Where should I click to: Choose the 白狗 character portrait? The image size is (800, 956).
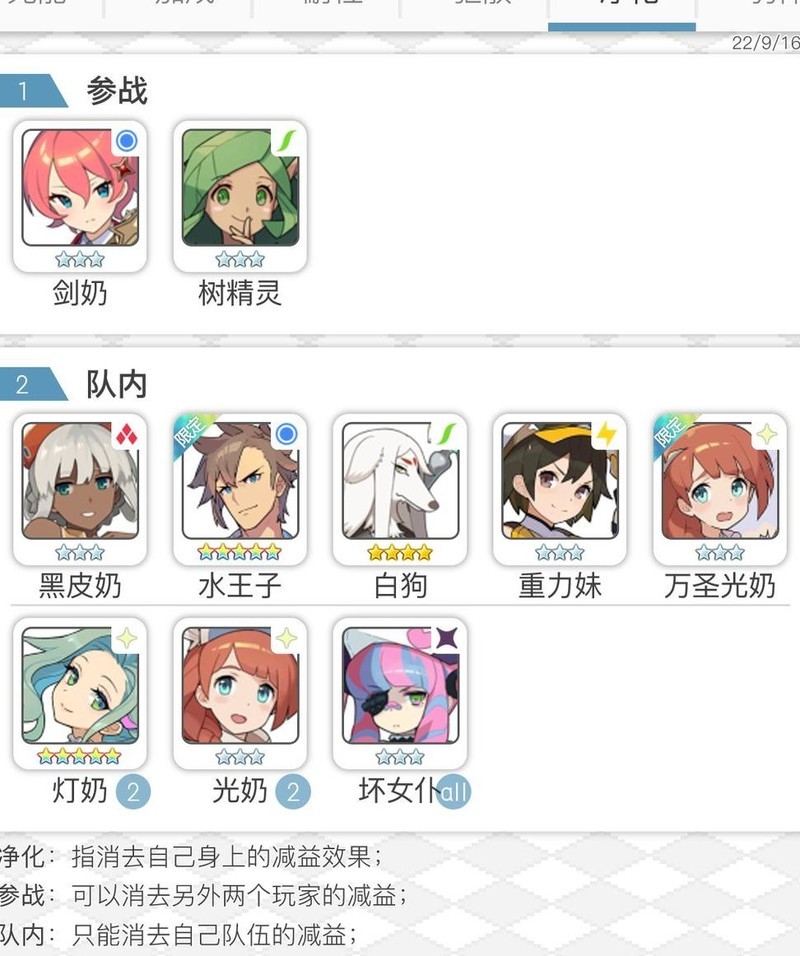pos(400,490)
